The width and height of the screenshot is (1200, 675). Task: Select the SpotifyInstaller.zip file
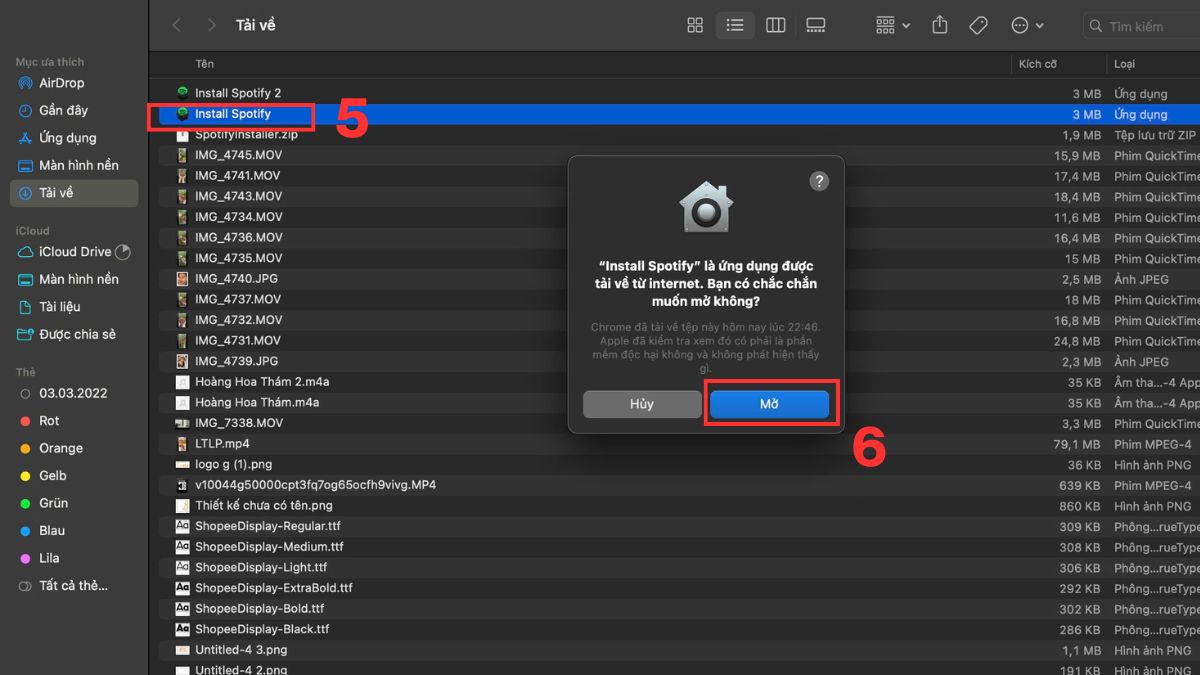tap(246, 135)
